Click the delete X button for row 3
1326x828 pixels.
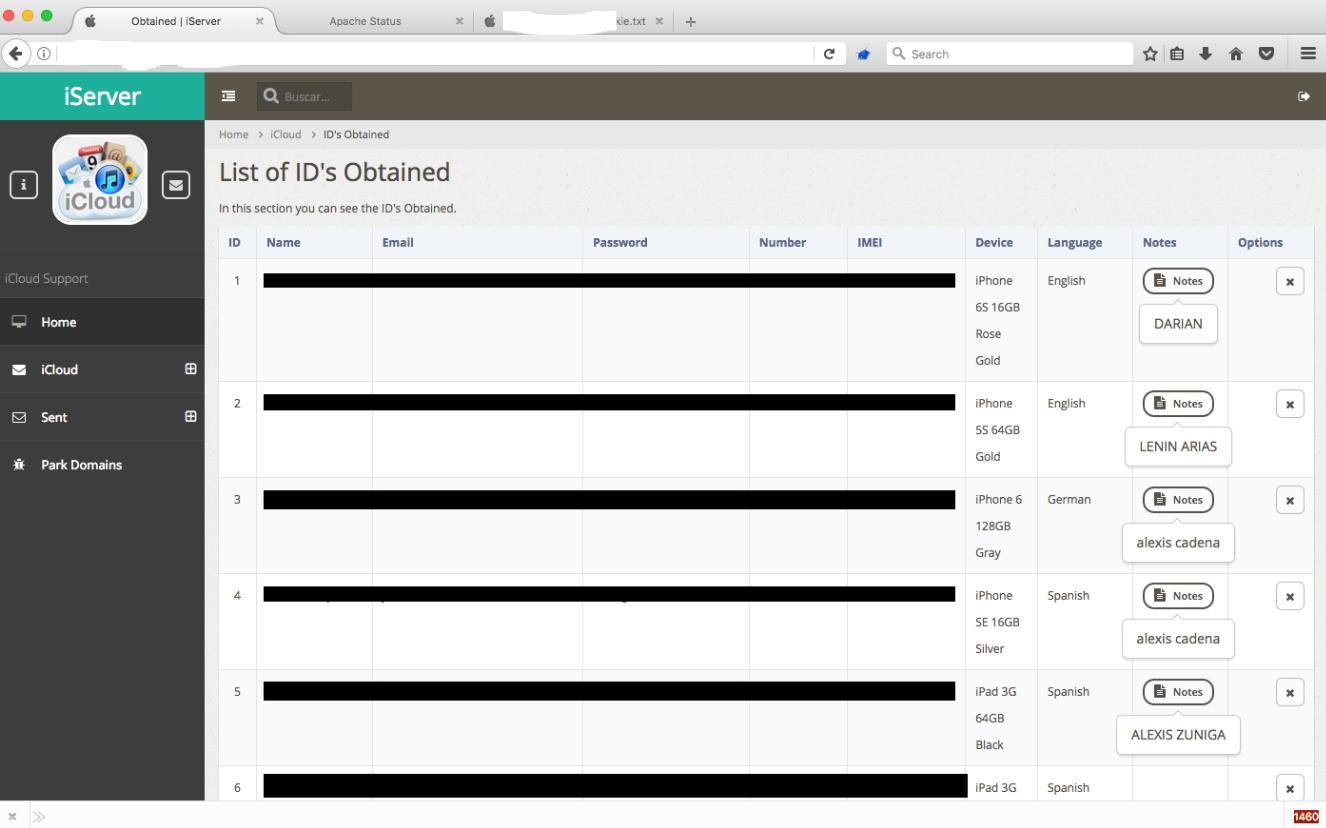point(1289,500)
